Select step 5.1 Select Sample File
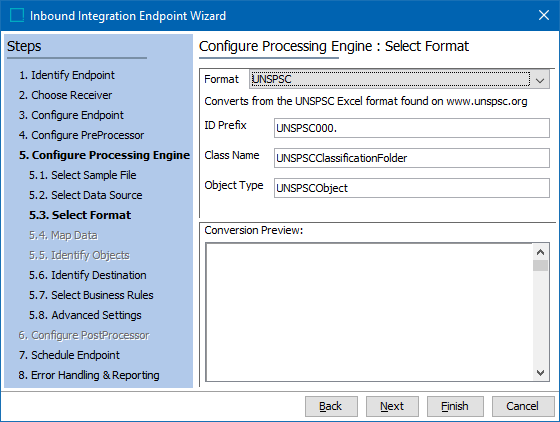Viewport: 560px width, 422px height. [x=82, y=175]
